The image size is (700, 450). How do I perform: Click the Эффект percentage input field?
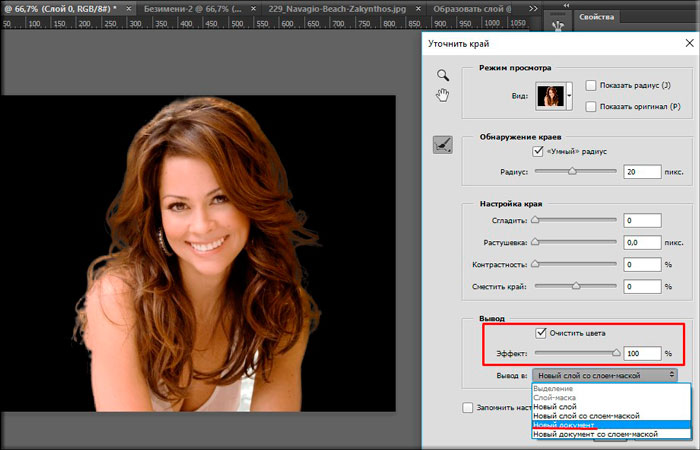click(x=641, y=353)
